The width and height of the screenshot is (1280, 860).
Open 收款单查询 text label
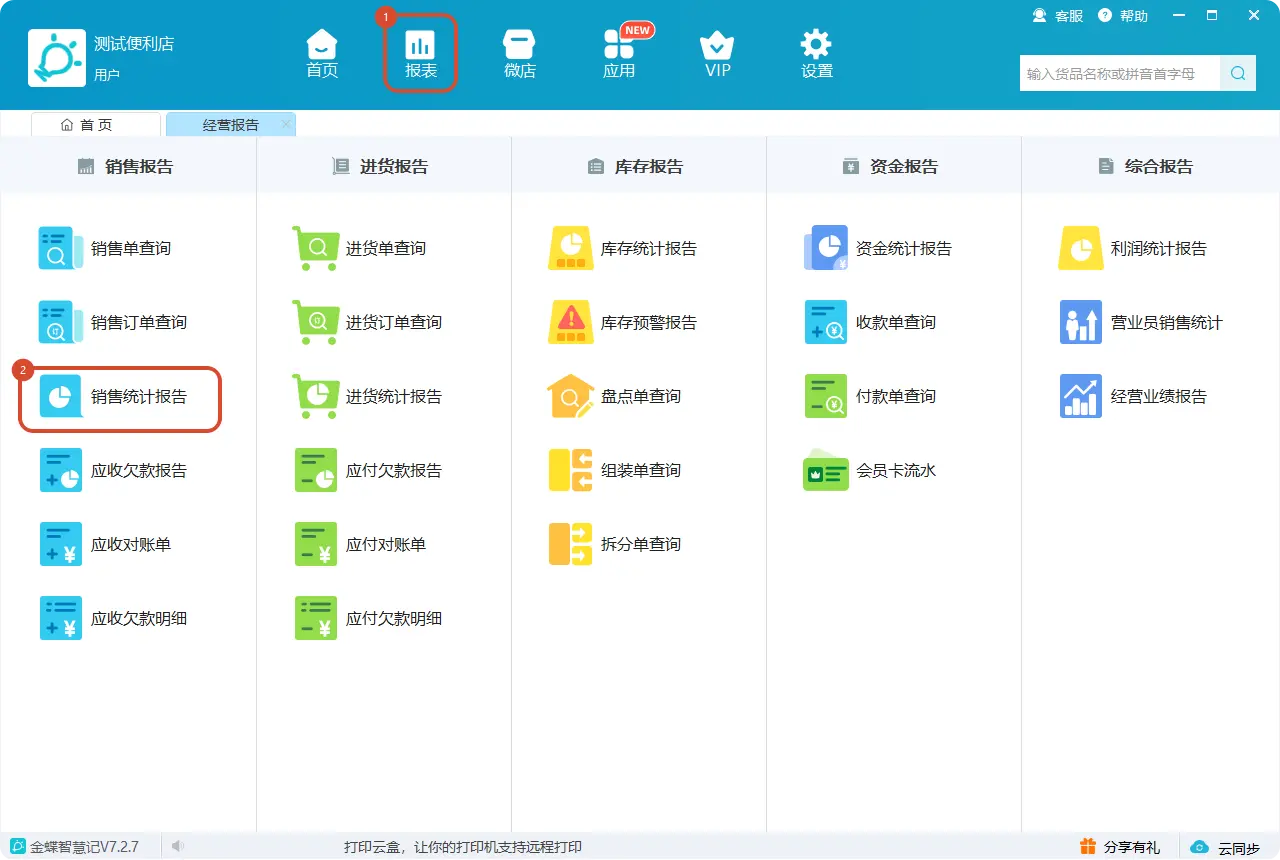click(x=896, y=322)
